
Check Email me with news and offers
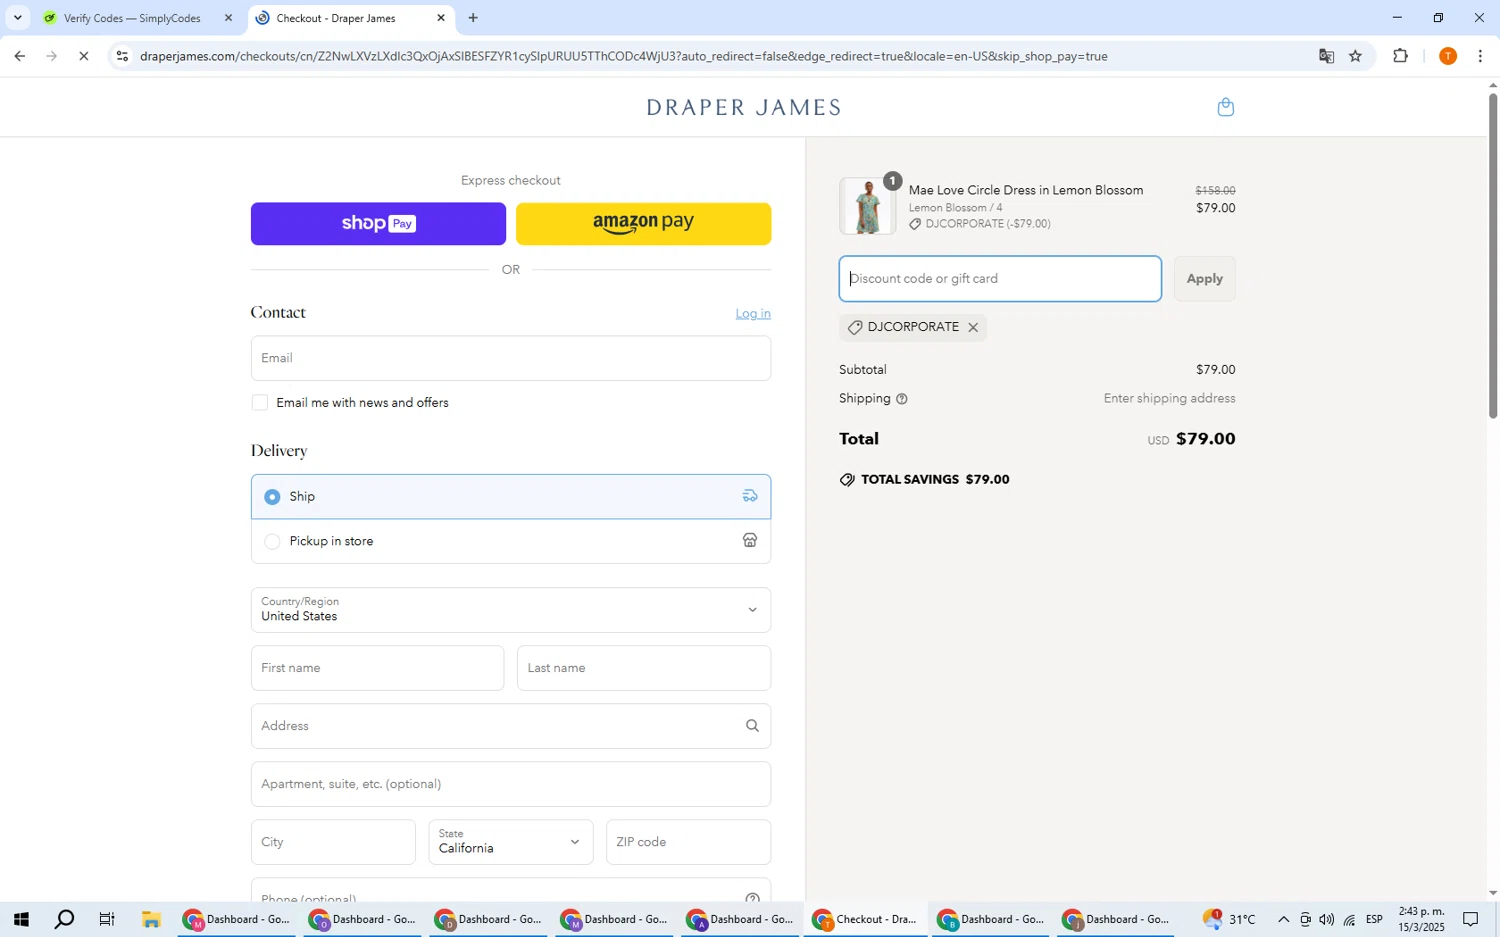(x=260, y=403)
